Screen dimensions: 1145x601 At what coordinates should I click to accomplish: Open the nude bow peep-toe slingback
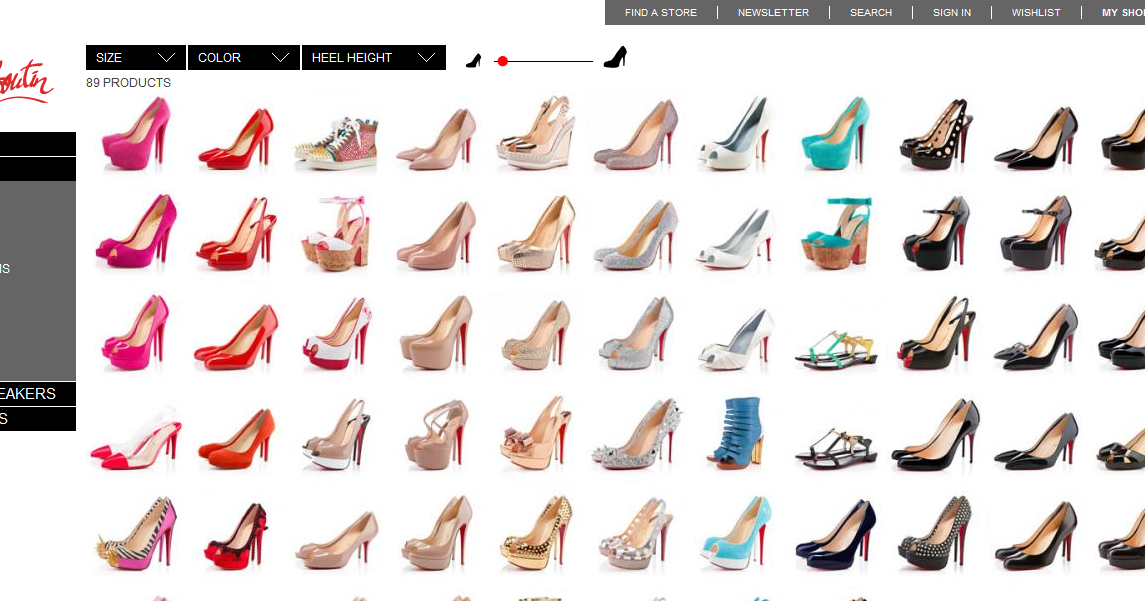(x=537, y=433)
